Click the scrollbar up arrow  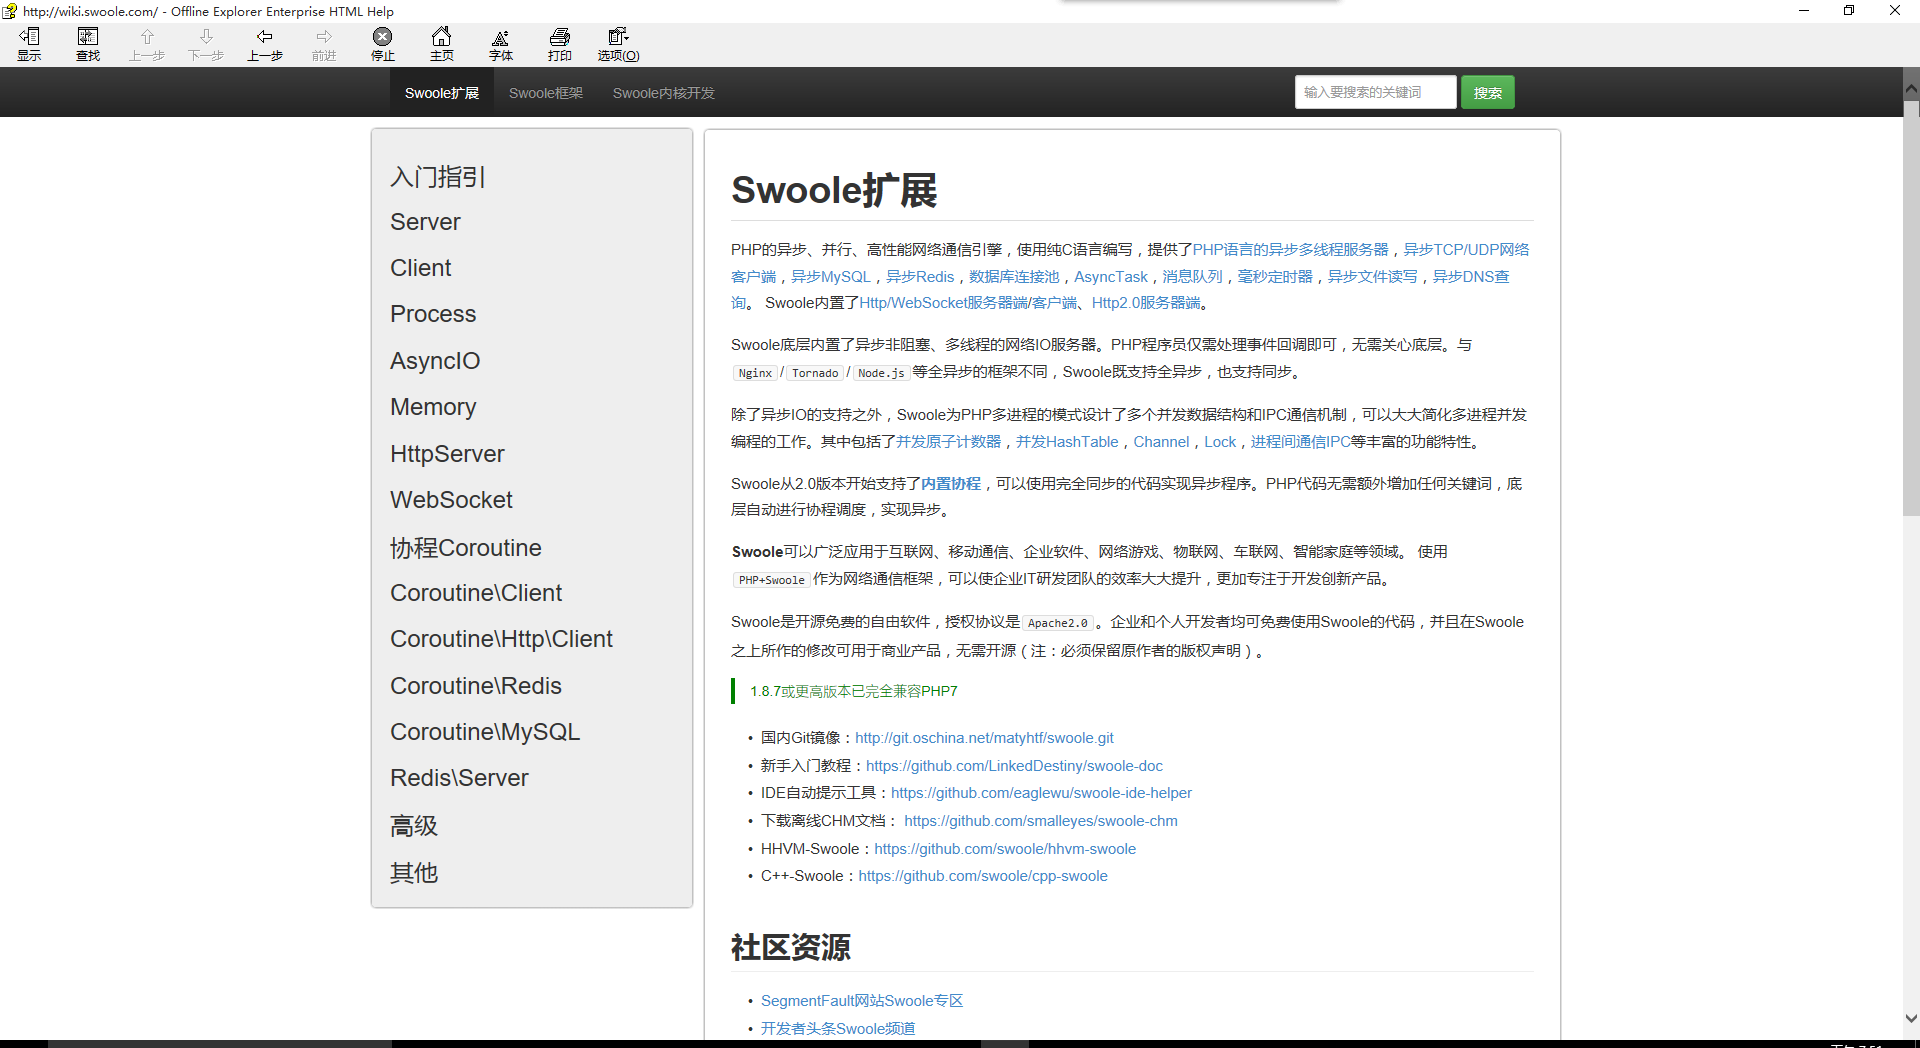[1911, 88]
